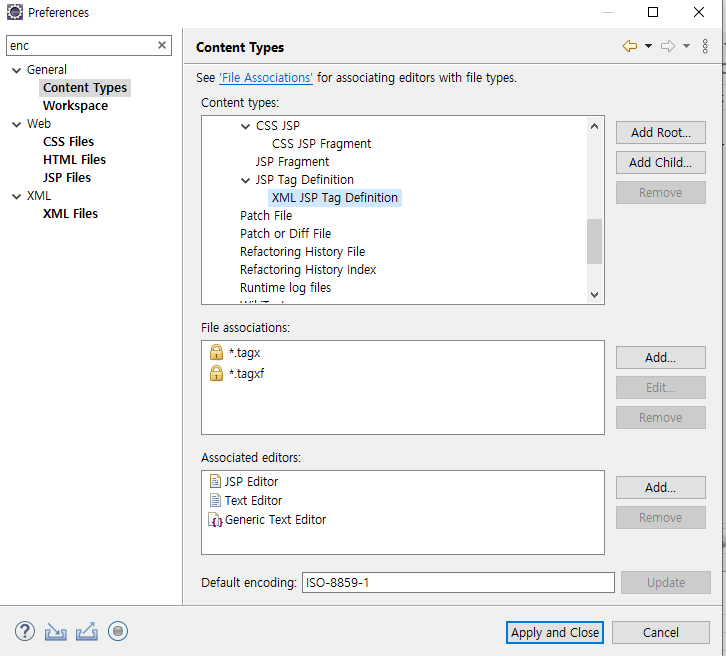Select the Web category label

tap(39, 124)
